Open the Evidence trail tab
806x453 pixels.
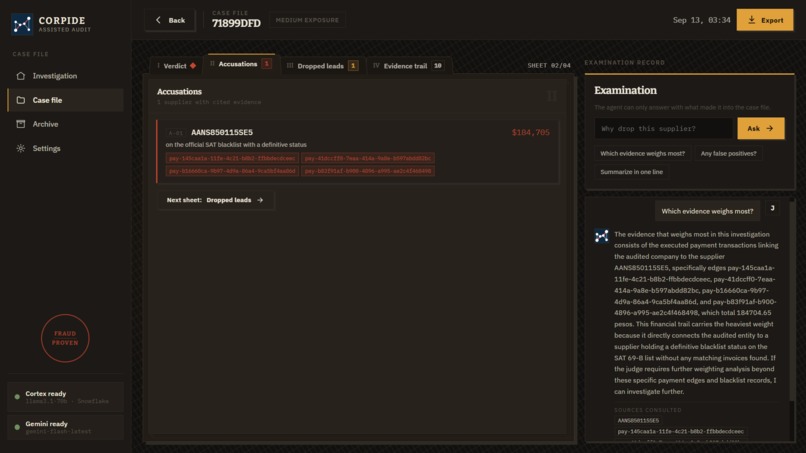[x=409, y=66]
